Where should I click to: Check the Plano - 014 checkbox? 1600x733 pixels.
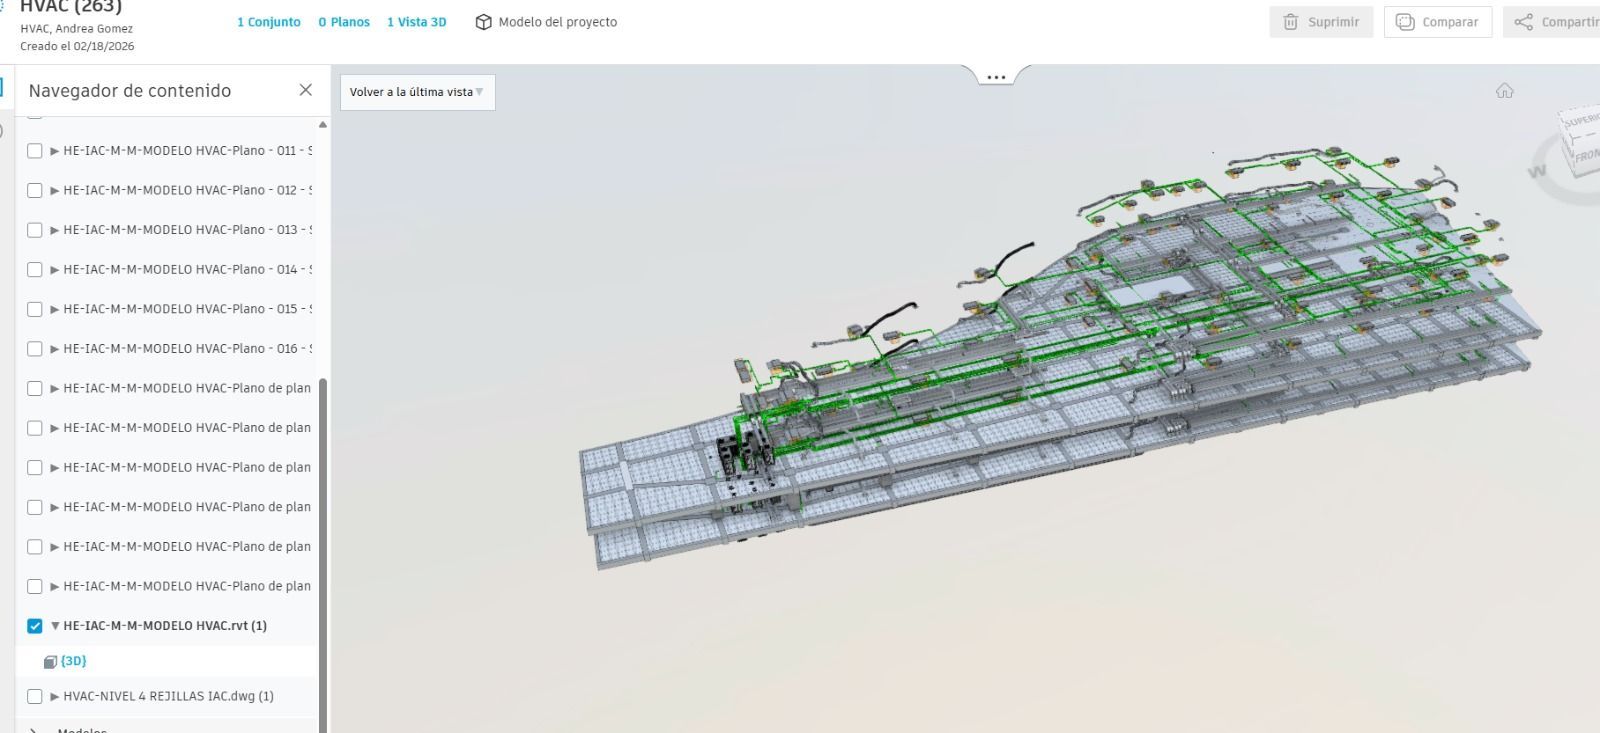coord(35,270)
